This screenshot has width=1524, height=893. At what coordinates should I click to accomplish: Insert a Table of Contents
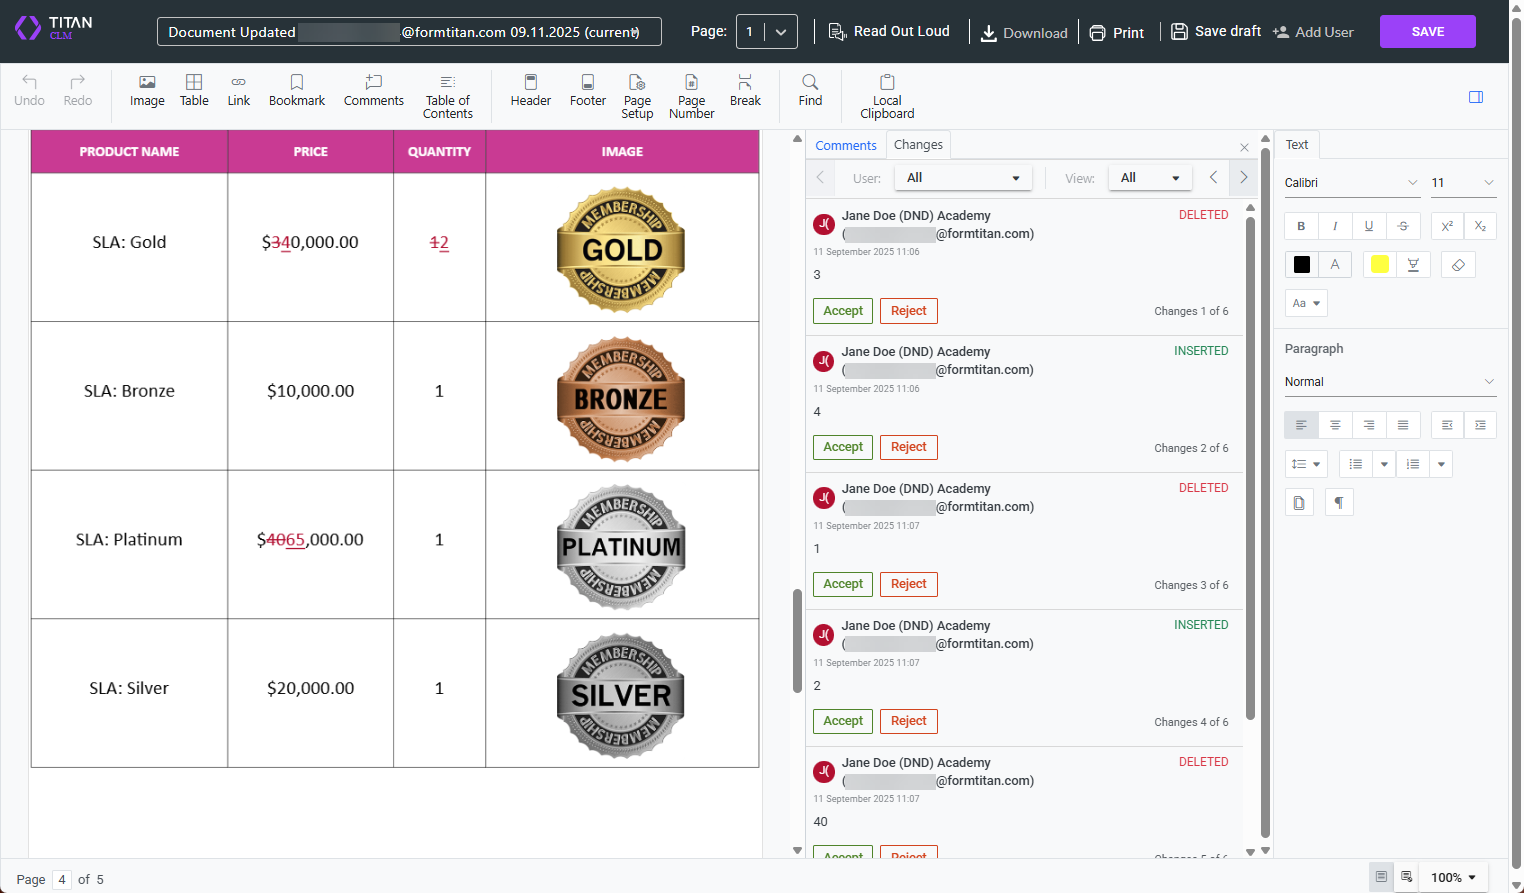447,95
